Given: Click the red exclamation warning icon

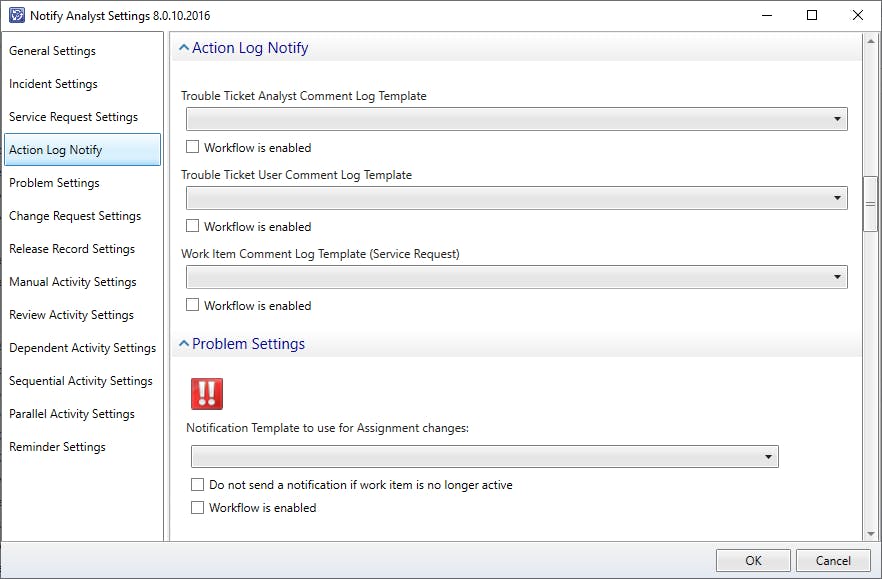Looking at the screenshot, I should tap(207, 393).
